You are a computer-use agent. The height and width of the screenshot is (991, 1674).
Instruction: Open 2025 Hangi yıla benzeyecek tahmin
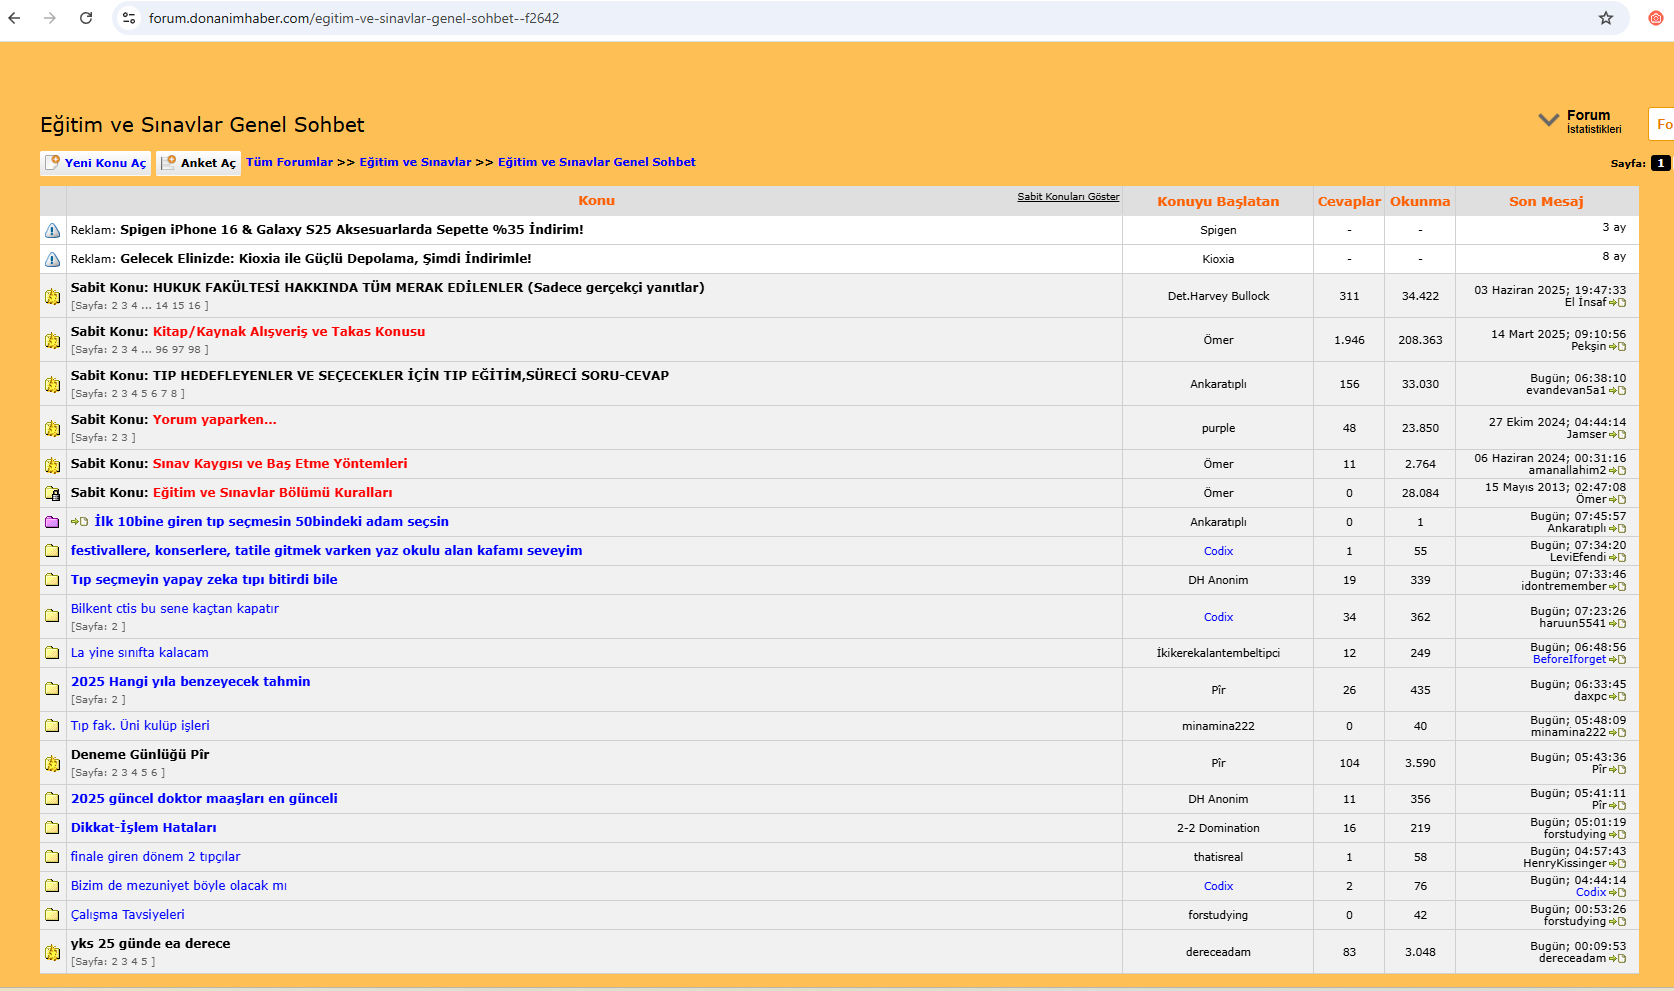pyautogui.click(x=191, y=681)
